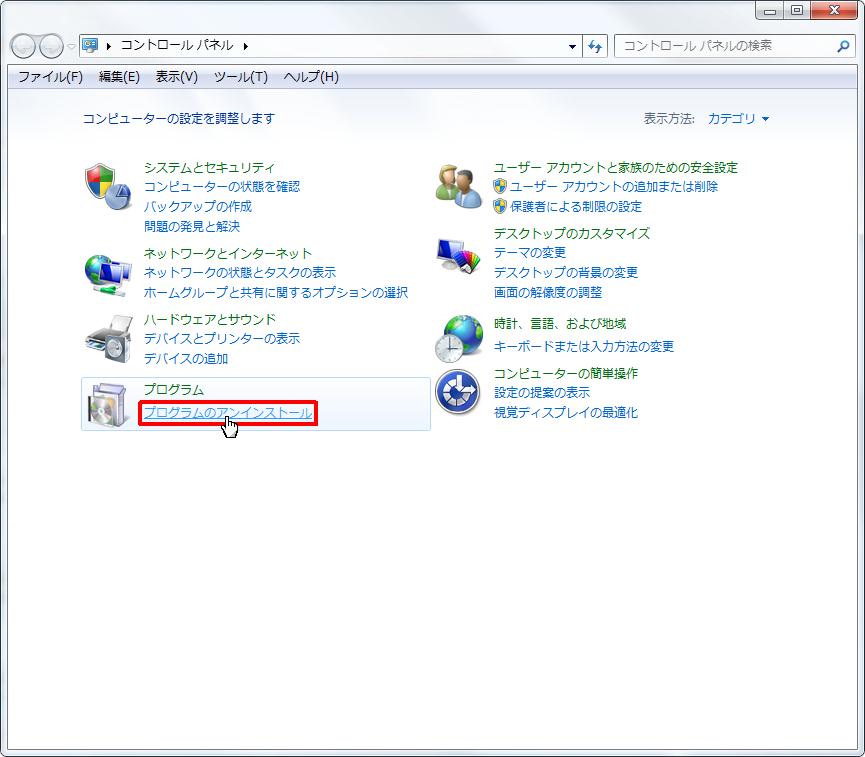
Task: Click the Desktop Customization monitor icon
Action: pos(458,256)
